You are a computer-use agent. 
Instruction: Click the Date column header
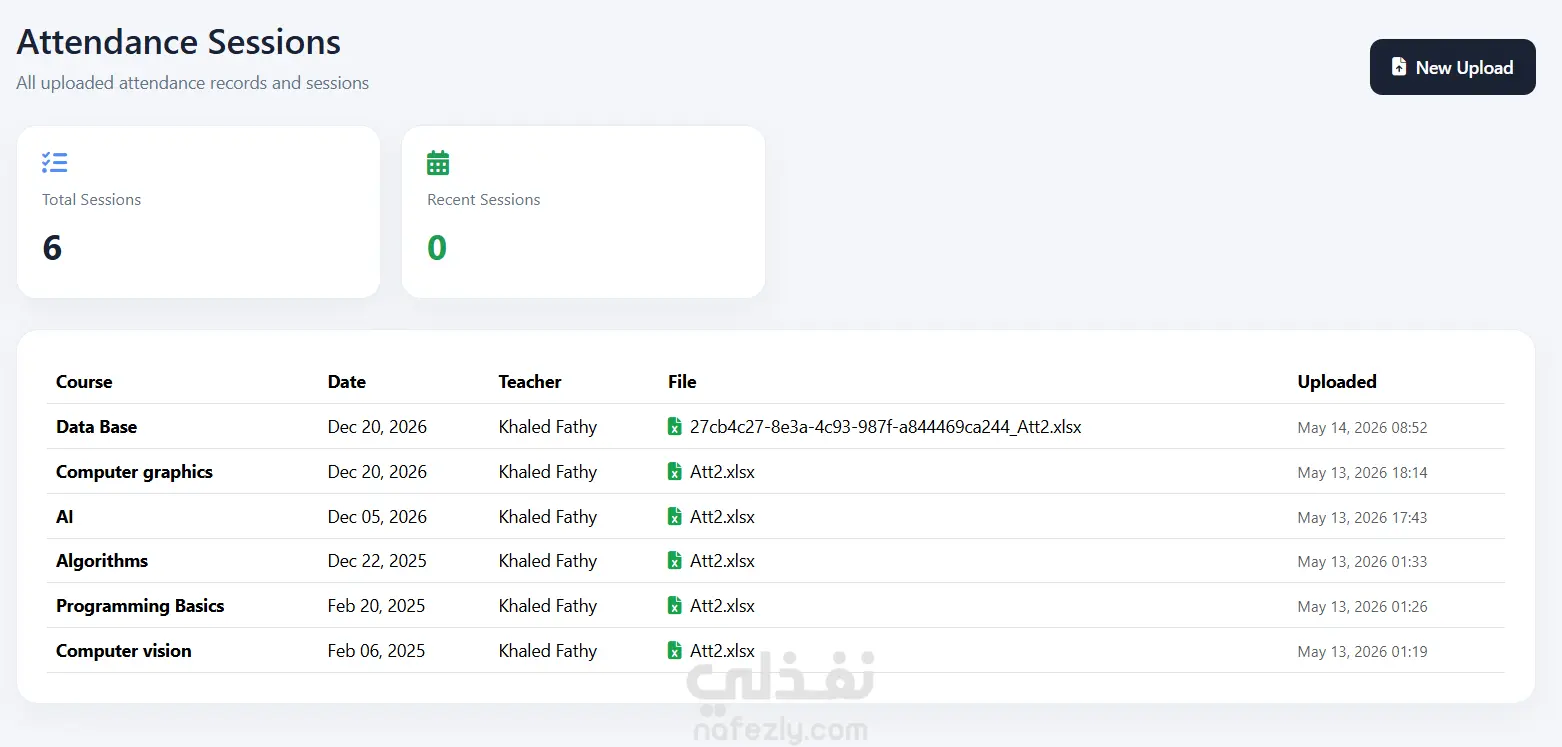coord(347,382)
